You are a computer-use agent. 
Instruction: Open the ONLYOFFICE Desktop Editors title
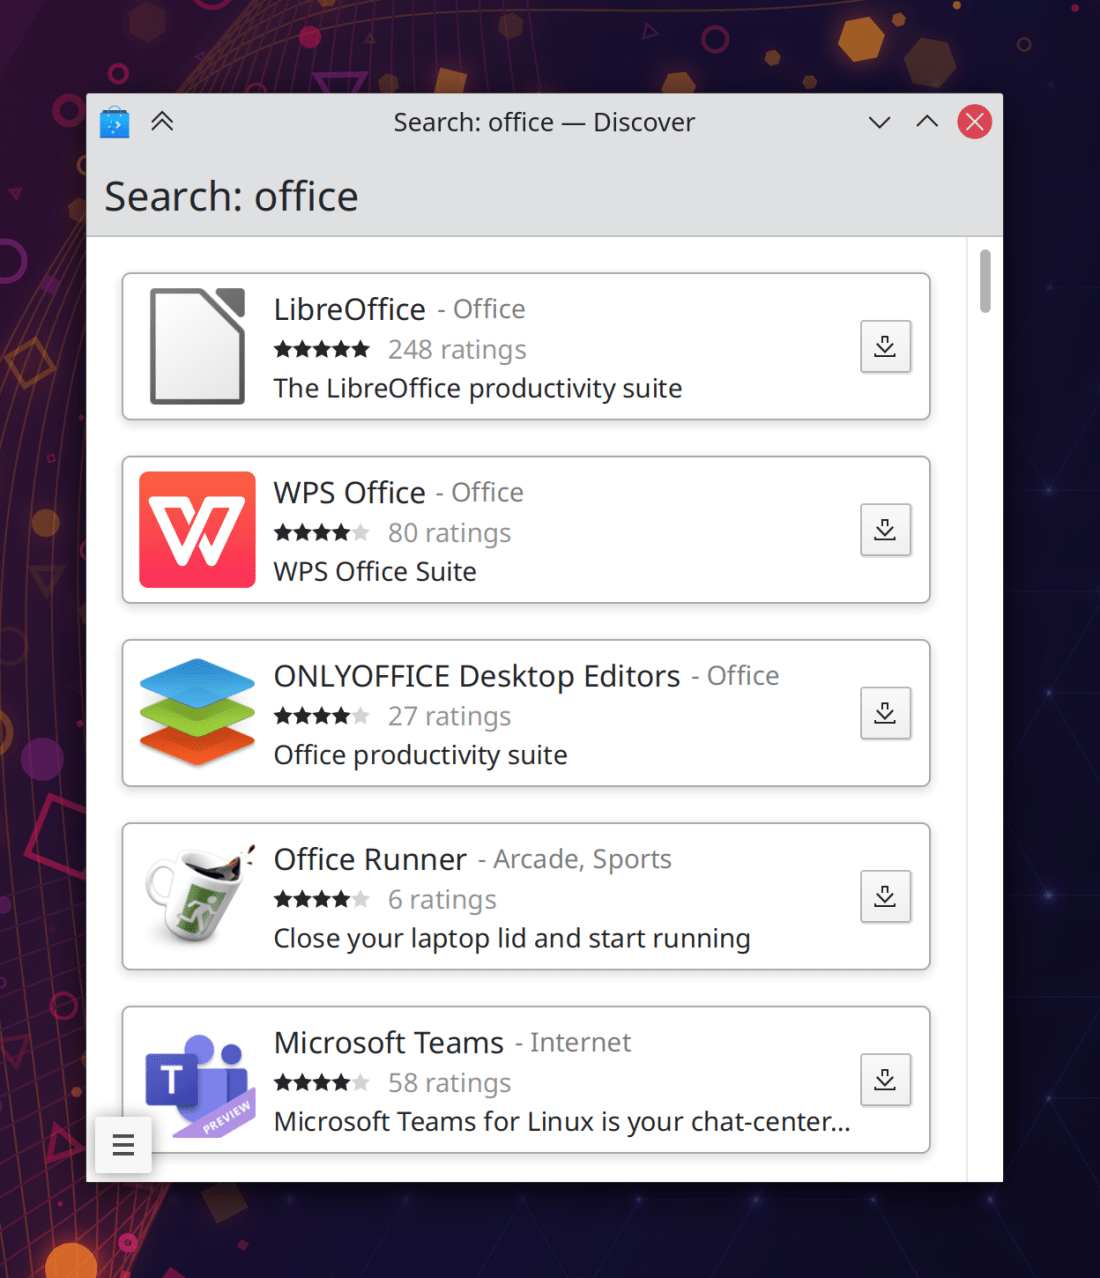(476, 676)
